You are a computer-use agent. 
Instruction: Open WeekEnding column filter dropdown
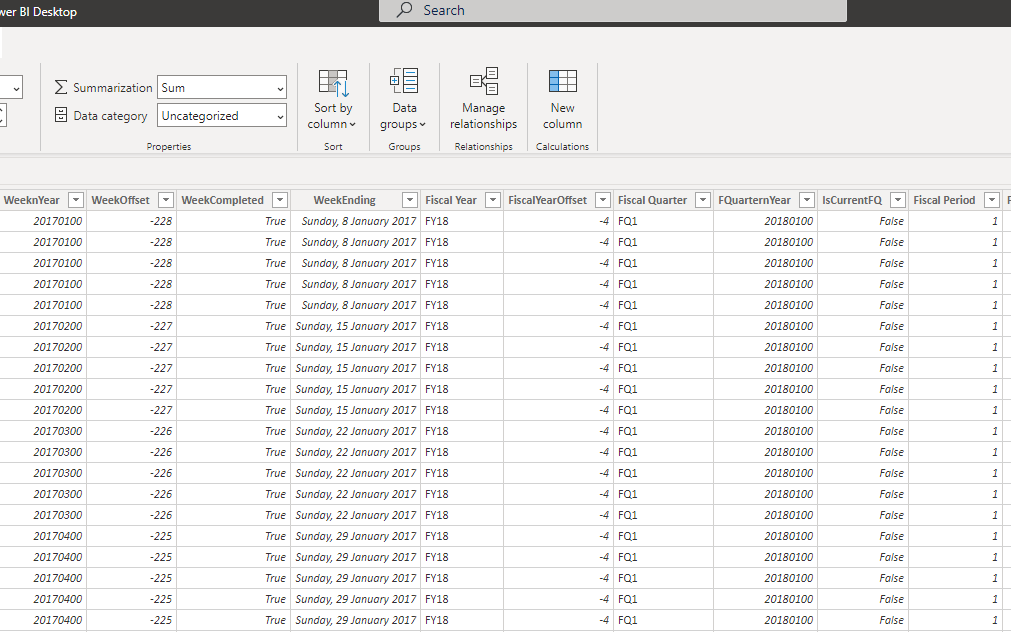[409, 200]
